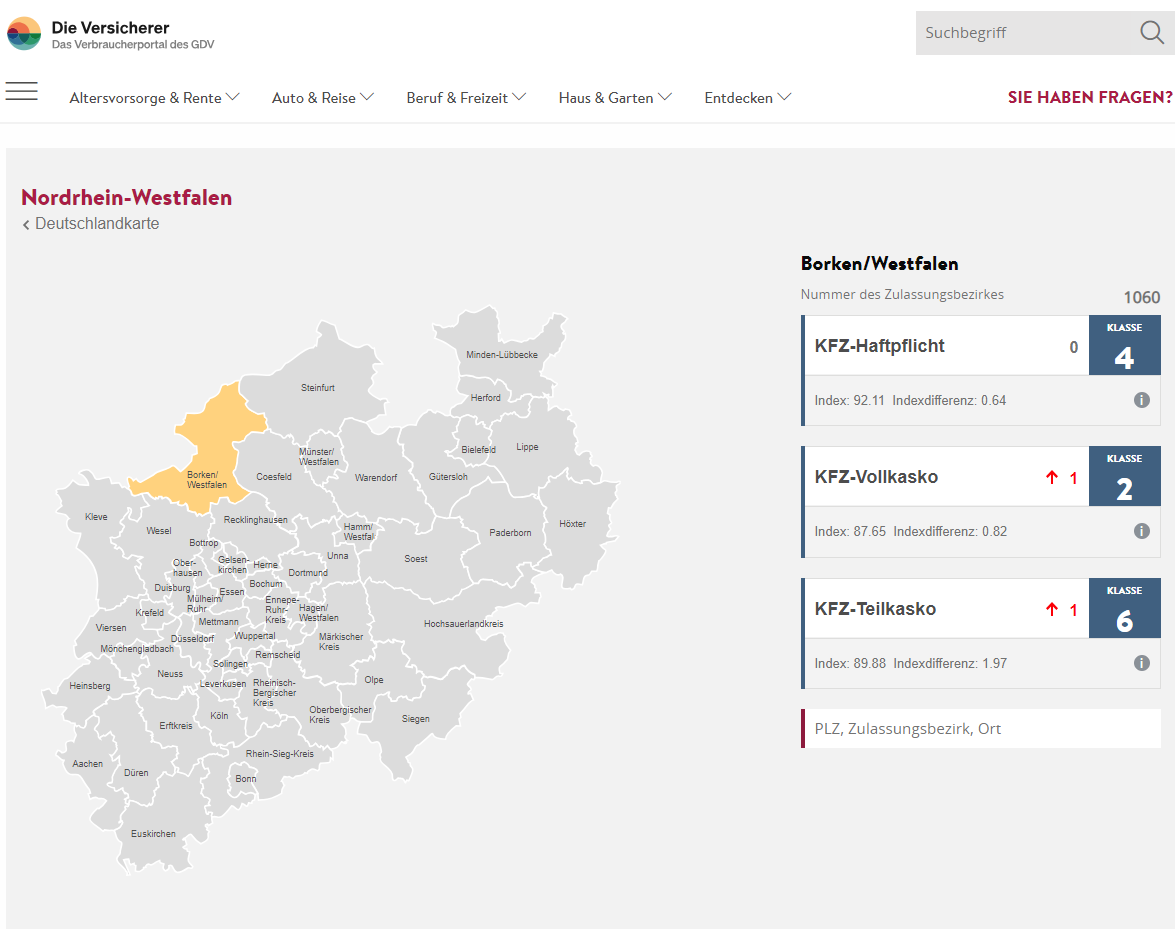
Task: Click the KFZ-Haftpflicht Klasse 4 badge
Action: click(x=1124, y=346)
